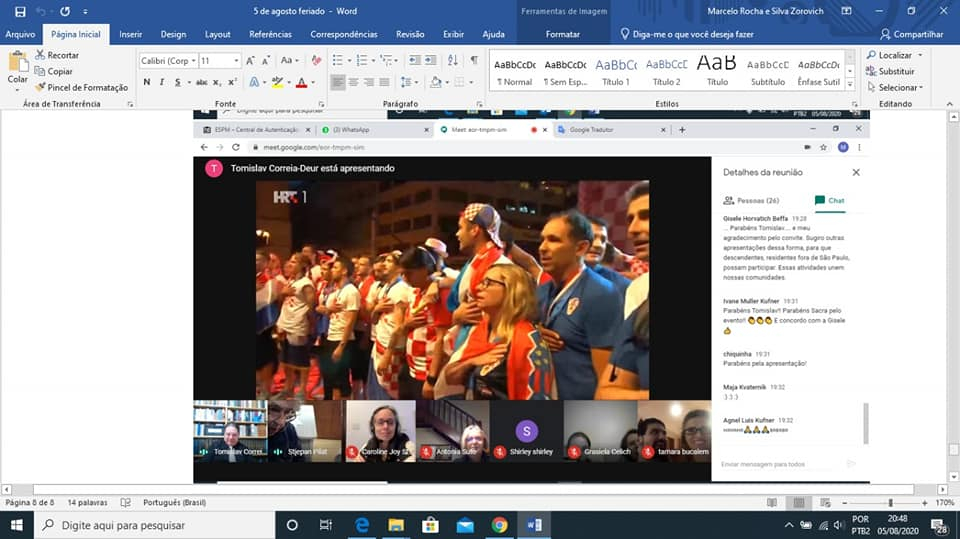
Task: Open the Selecionar dropdown
Action: [x=895, y=88]
